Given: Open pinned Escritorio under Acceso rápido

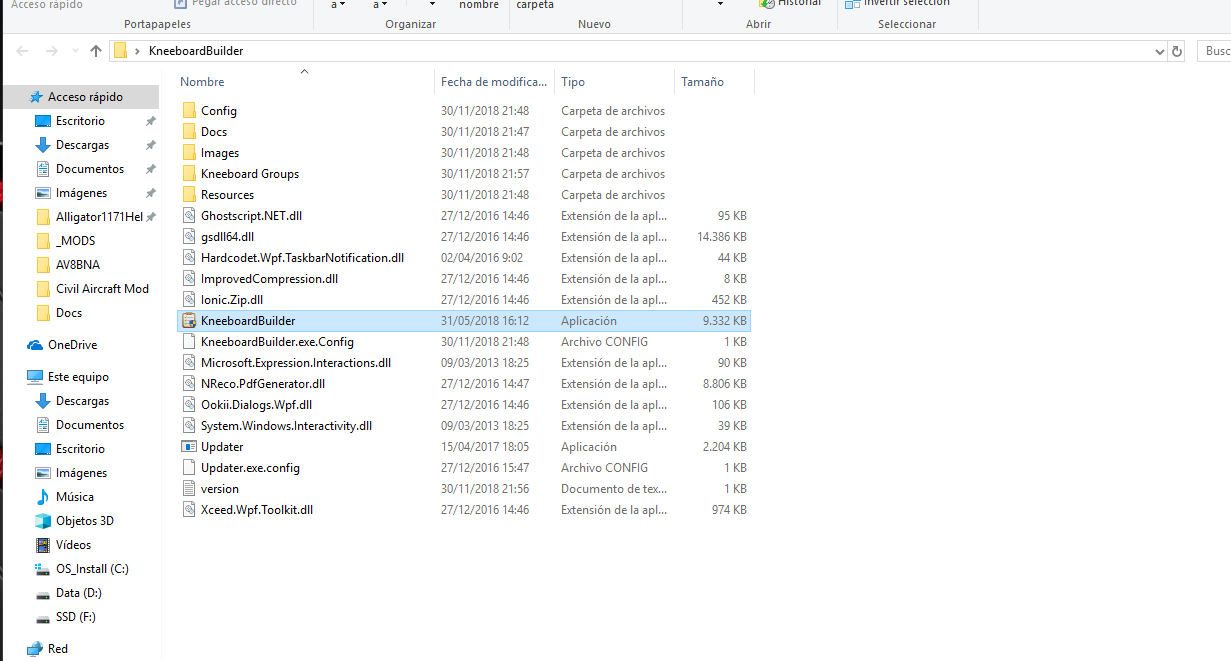Looking at the screenshot, I should [80, 121].
